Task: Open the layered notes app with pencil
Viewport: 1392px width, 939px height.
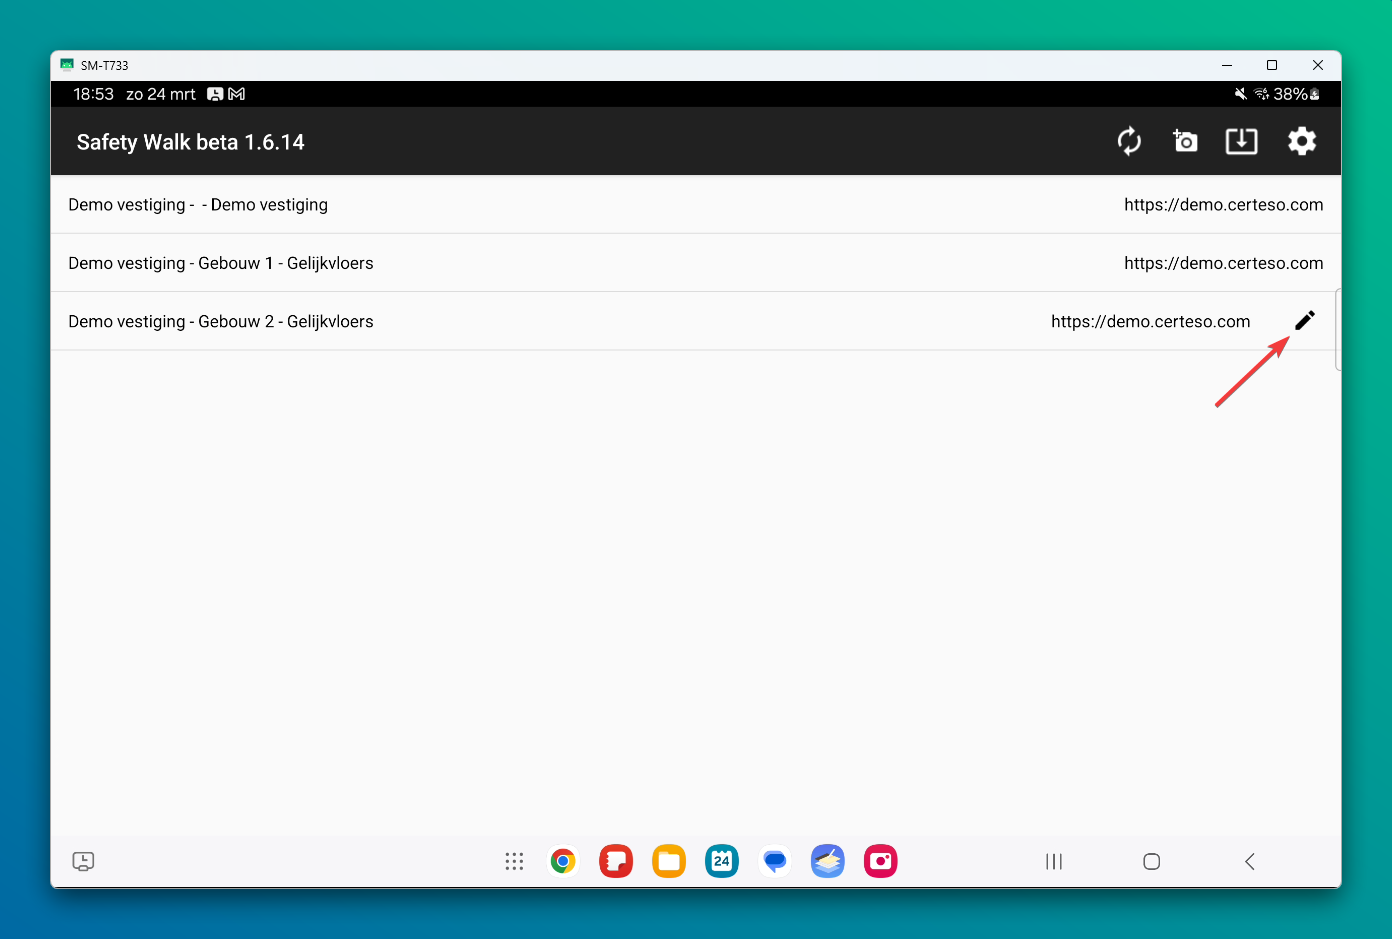Action: [828, 861]
